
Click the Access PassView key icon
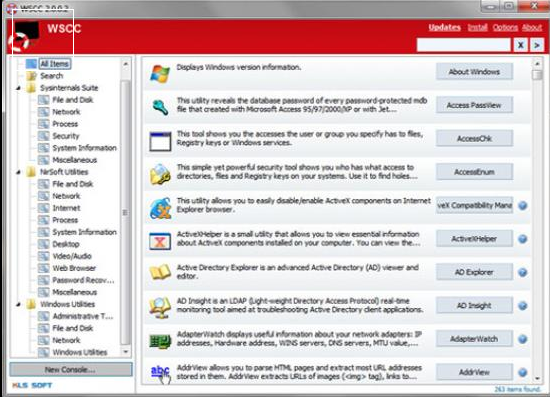[x=160, y=107]
